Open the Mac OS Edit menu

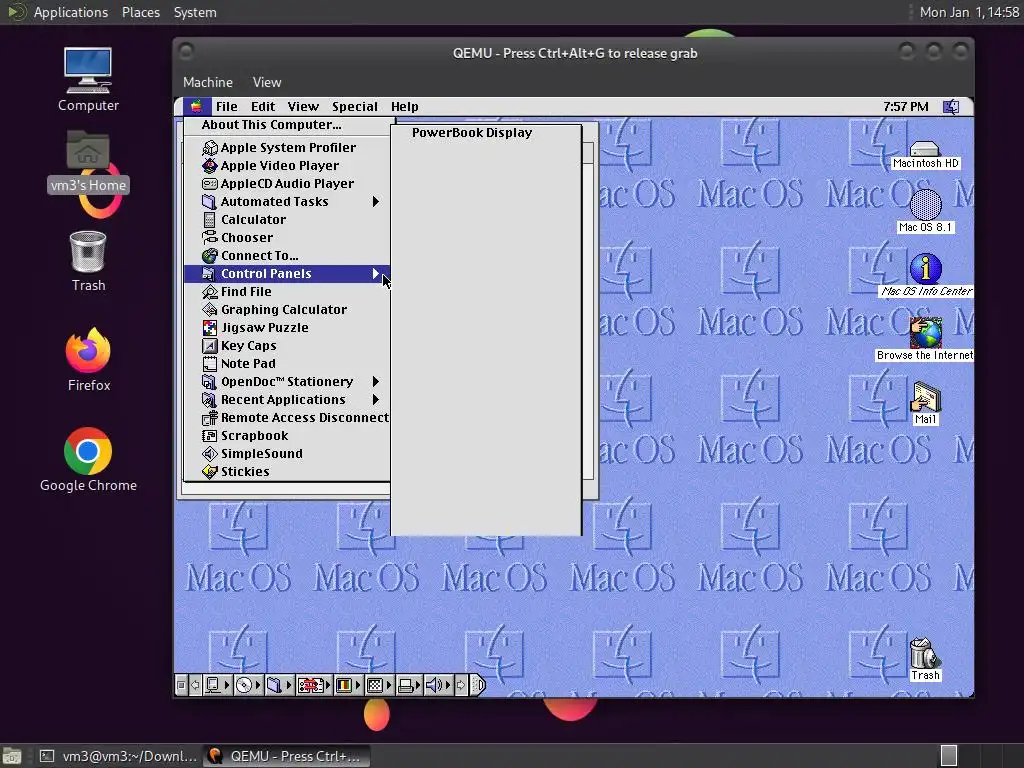click(263, 106)
